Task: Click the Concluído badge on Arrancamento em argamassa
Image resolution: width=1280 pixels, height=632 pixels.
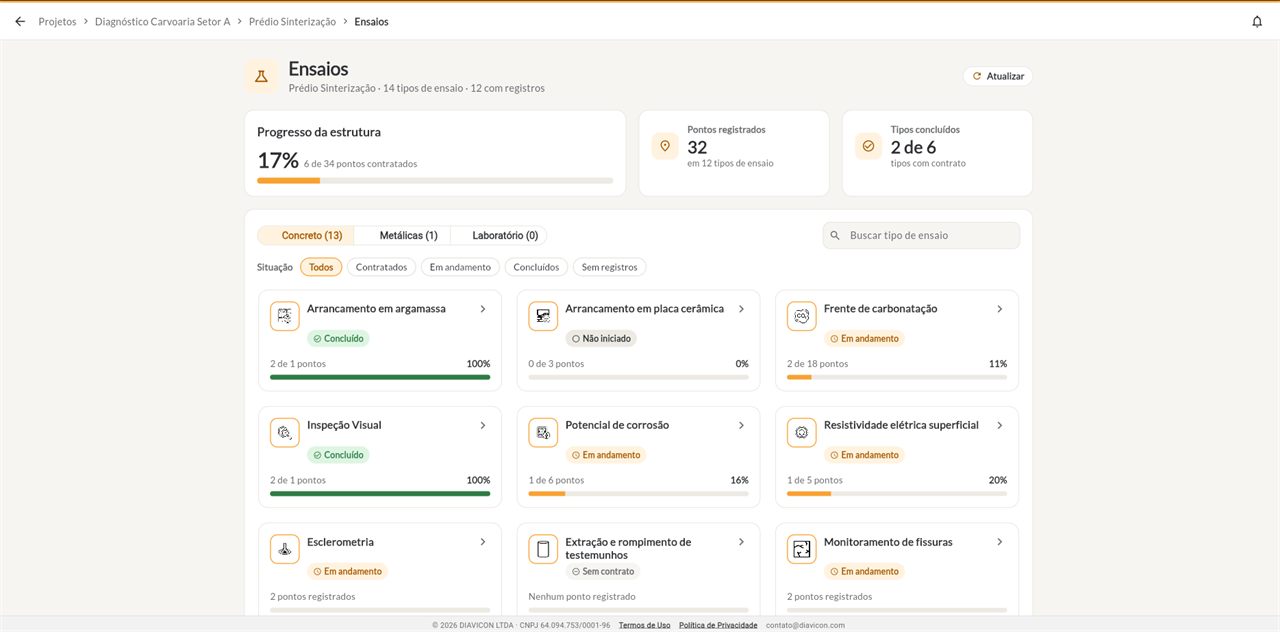Action: pos(338,339)
